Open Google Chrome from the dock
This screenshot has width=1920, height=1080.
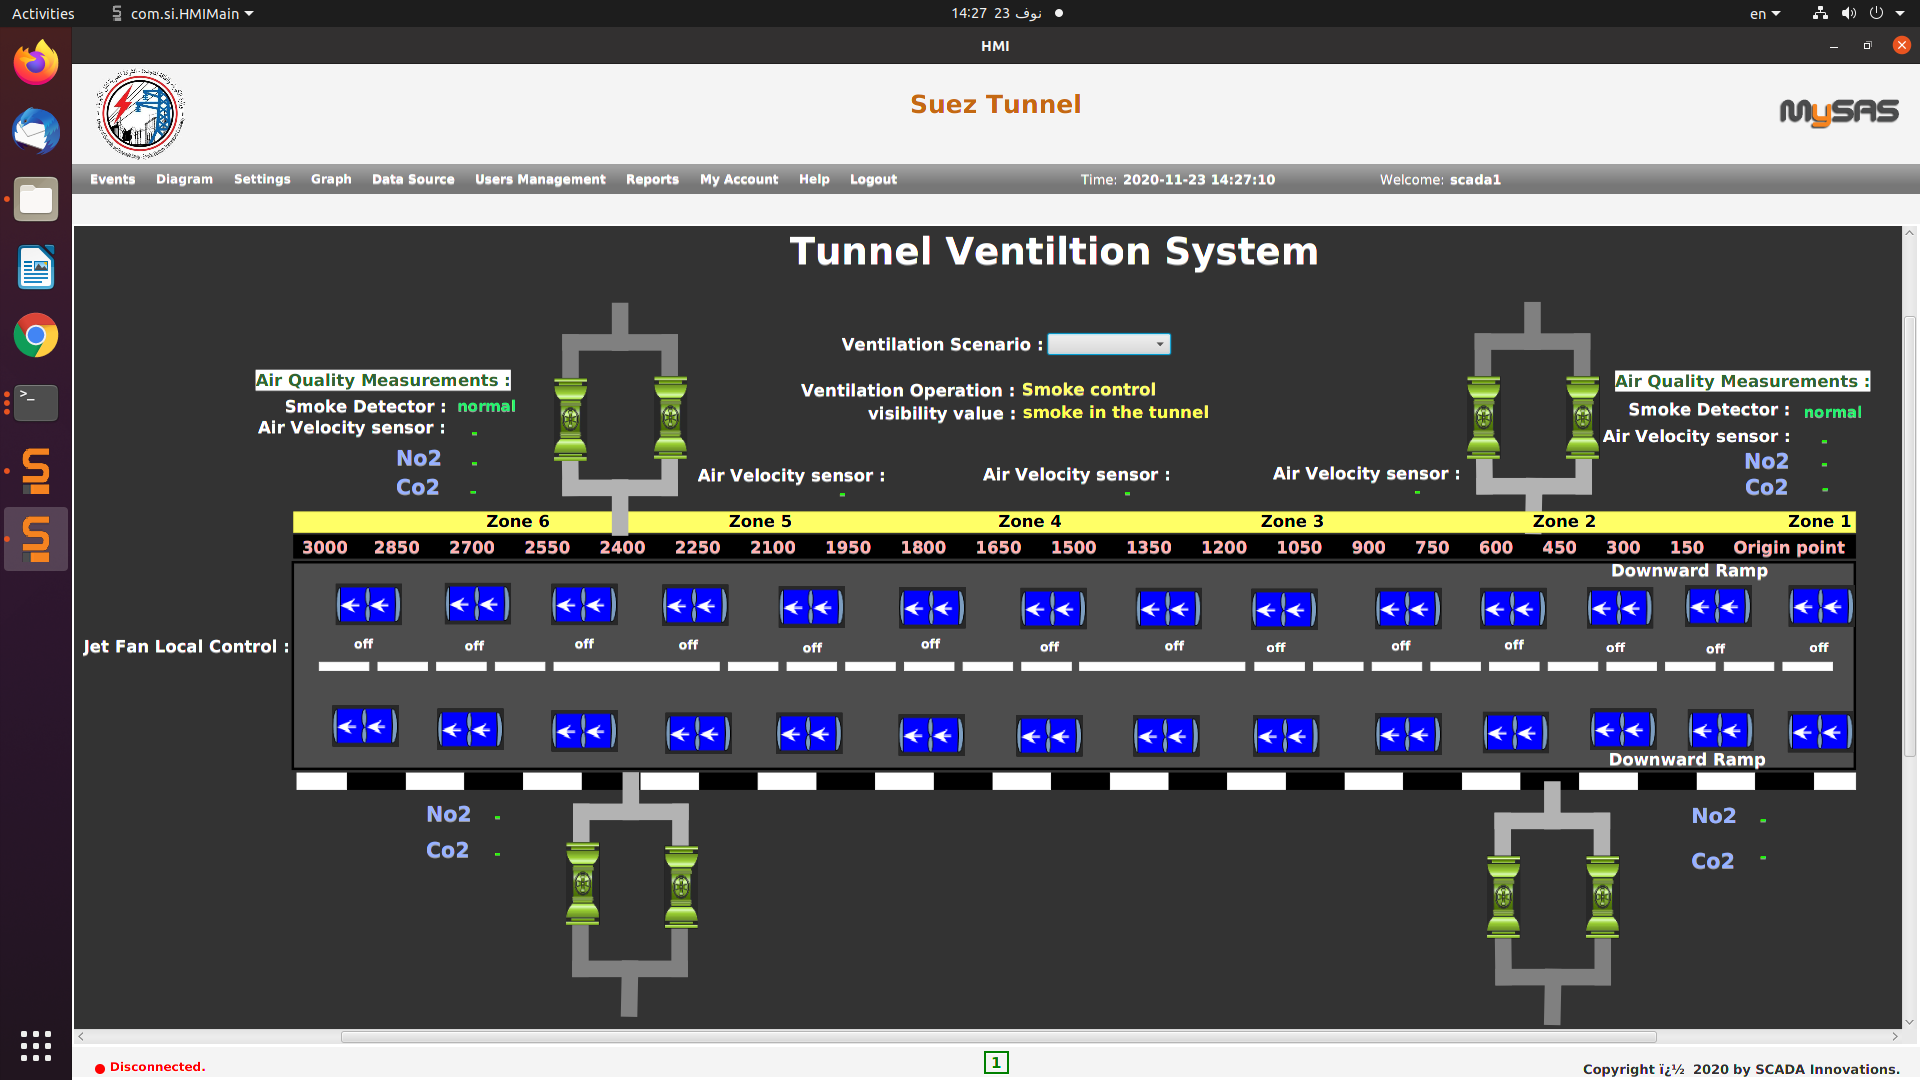click(x=36, y=336)
